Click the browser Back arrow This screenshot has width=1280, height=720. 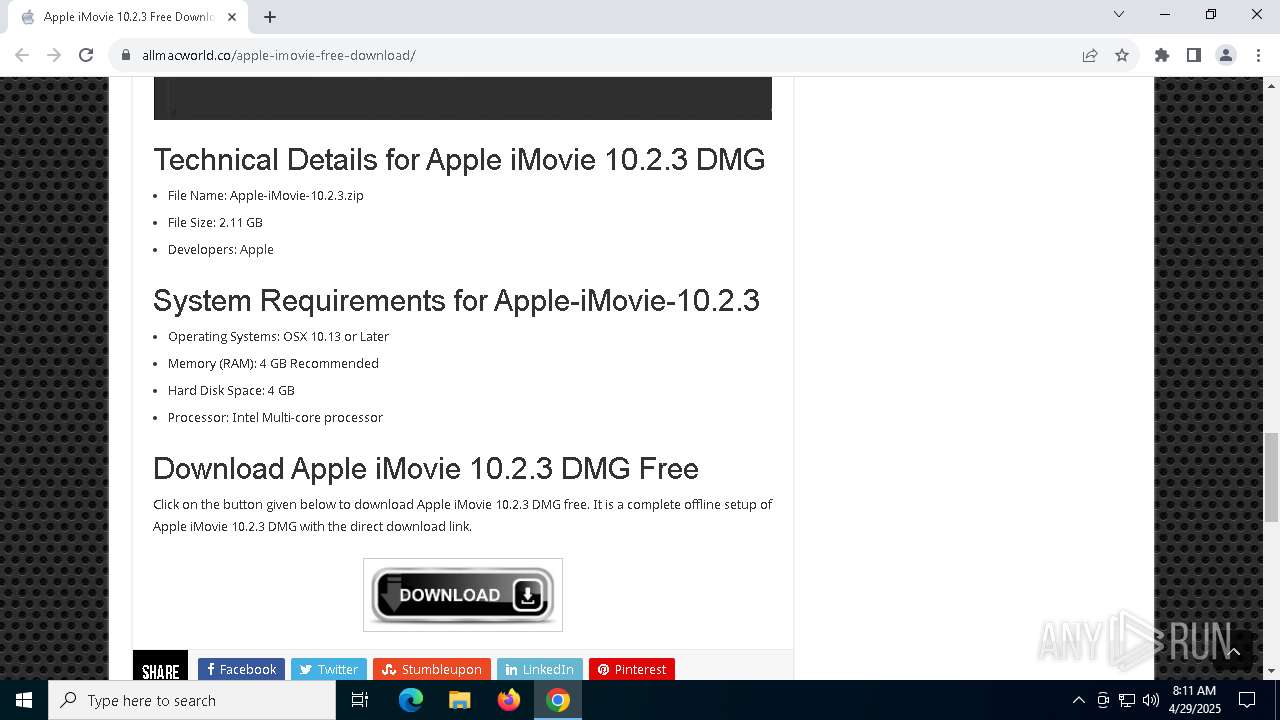22,55
